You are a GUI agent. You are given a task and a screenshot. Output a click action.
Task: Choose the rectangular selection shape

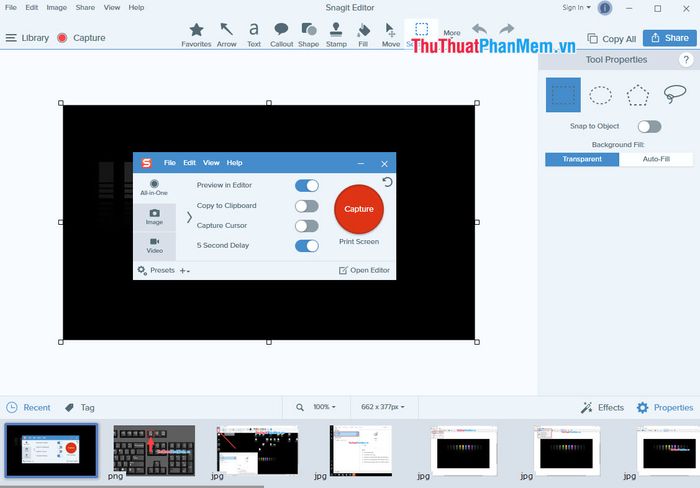point(563,95)
